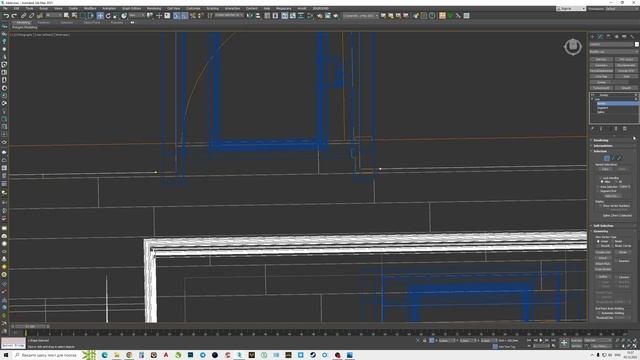Activate the Select and Scale tool
Screen dimensions: 640x360
coord(116,16)
